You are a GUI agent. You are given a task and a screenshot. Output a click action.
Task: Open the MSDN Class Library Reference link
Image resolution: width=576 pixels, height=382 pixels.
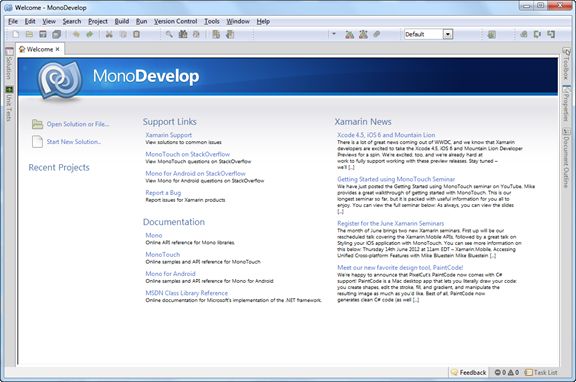pos(187,293)
